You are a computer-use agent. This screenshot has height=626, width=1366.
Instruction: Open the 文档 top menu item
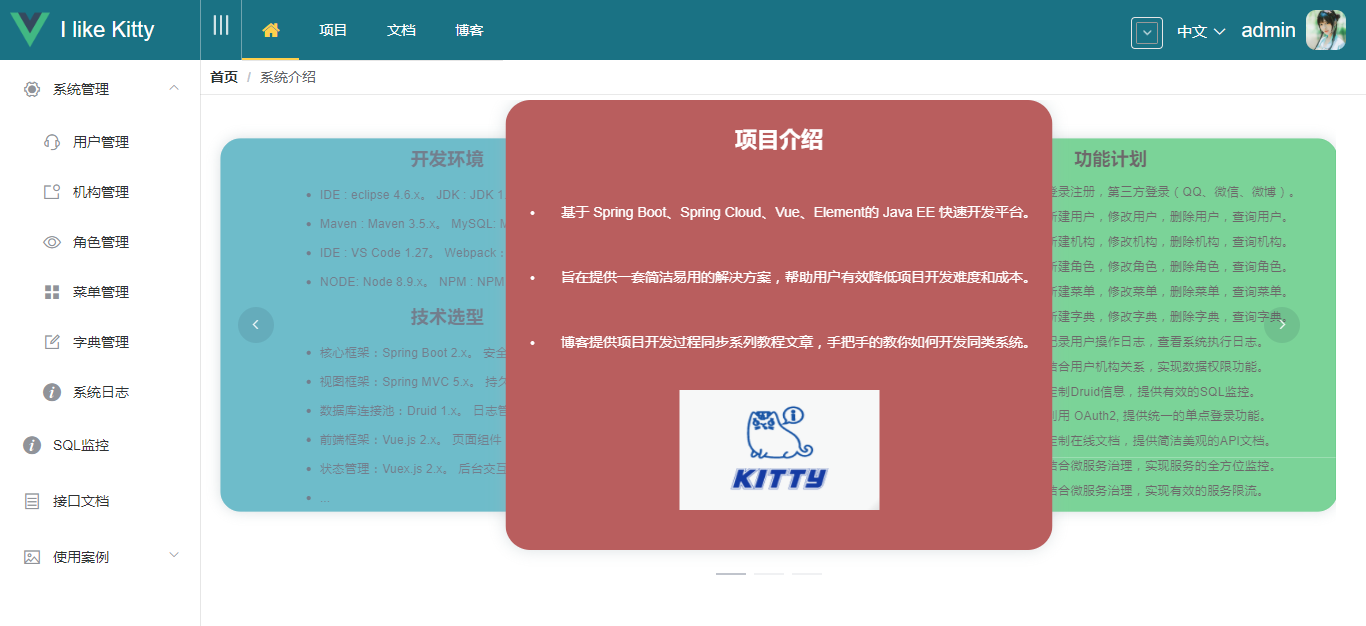pos(401,30)
